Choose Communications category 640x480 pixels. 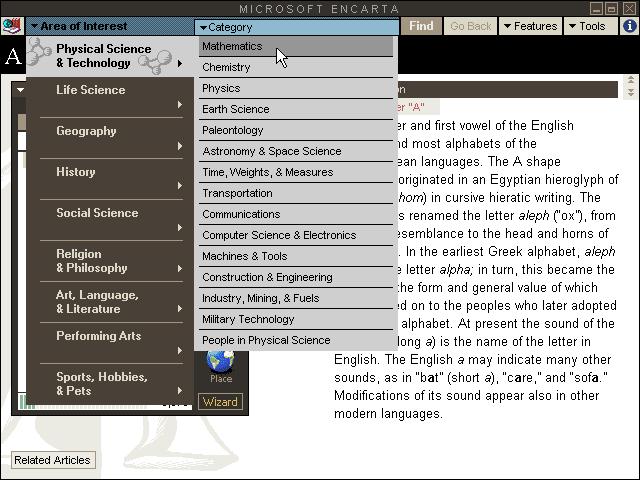[x=296, y=214]
